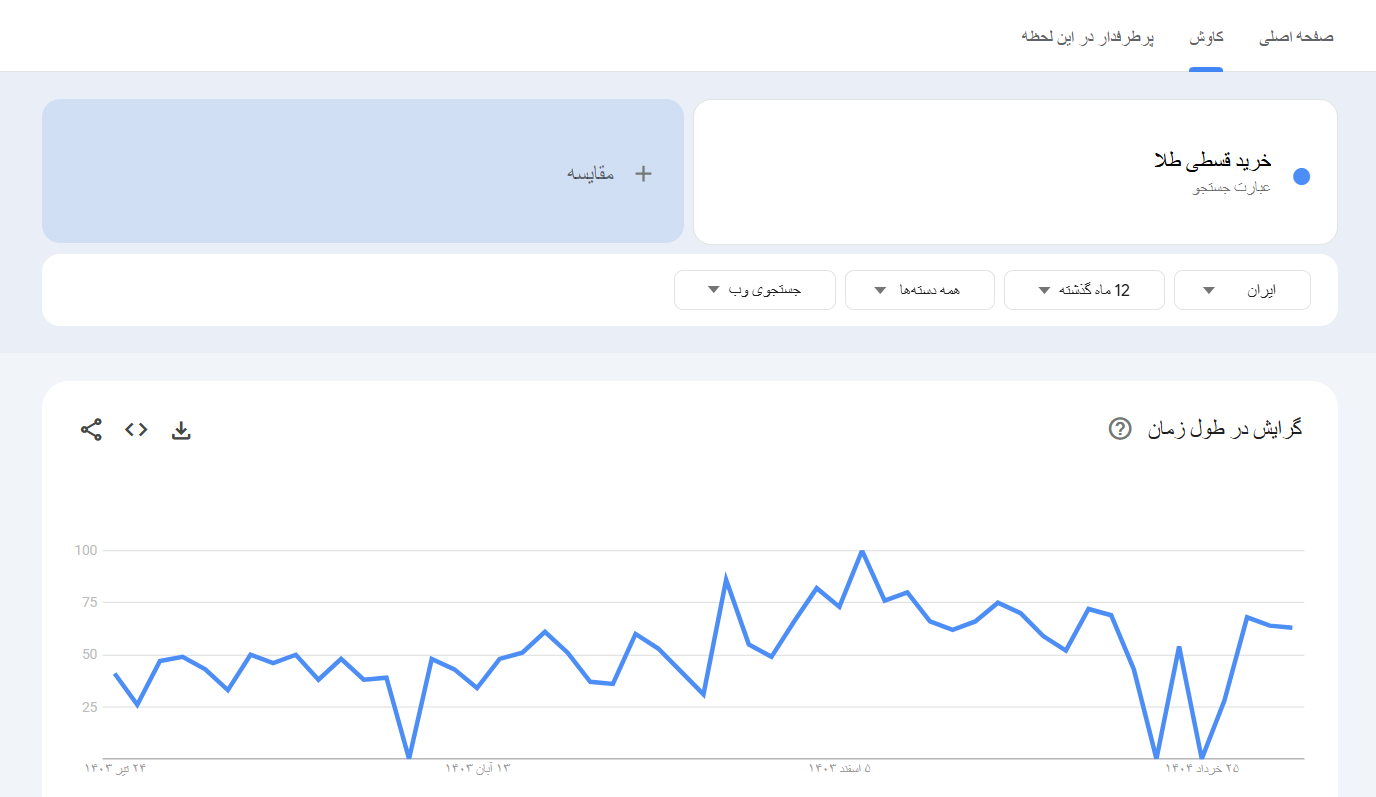This screenshot has height=797, width=1376.
Task: Download the trend data as CSV
Action: pyautogui.click(x=181, y=429)
